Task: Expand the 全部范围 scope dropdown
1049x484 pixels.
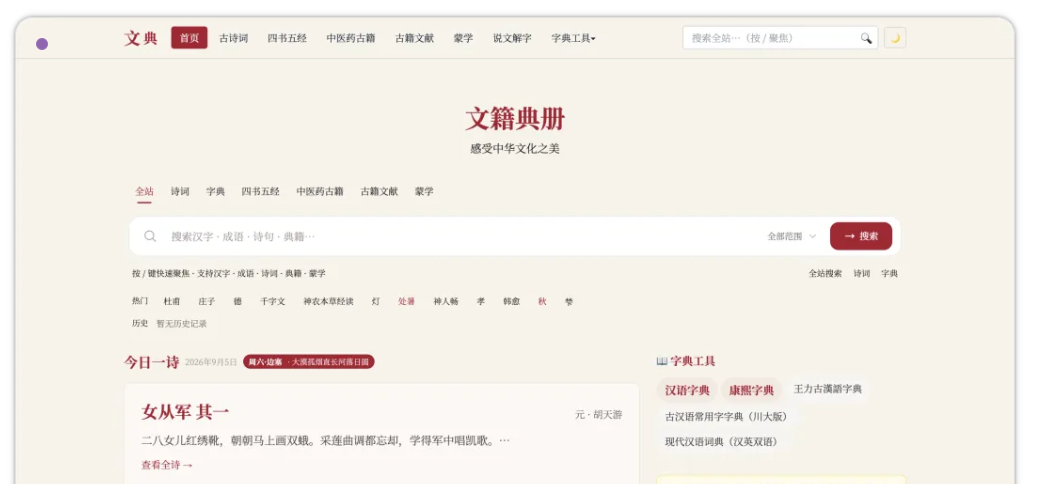Action: click(792, 236)
